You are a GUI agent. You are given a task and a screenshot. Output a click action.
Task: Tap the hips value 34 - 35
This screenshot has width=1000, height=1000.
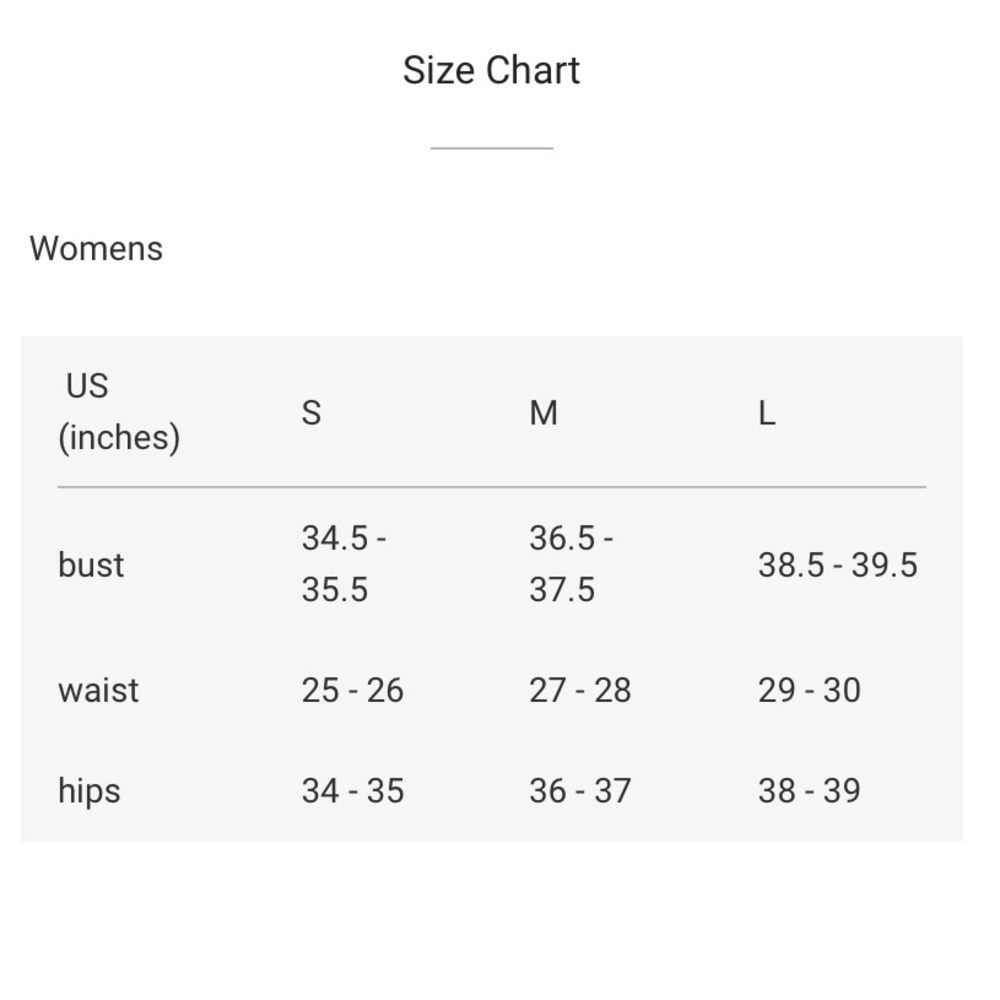coord(352,791)
